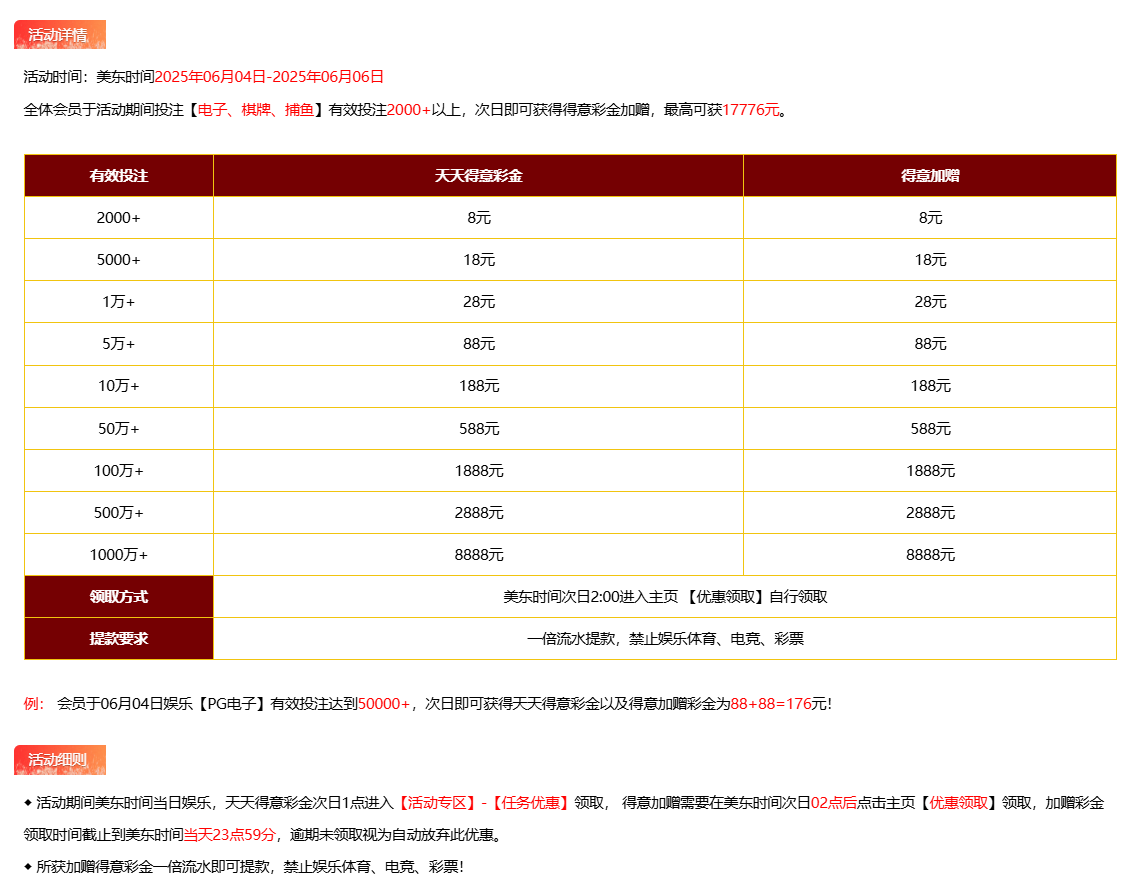Image resolution: width=1133 pixels, height=884 pixels.
Task: Click 188元 in the 得意加赠 column
Action: click(x=930, y=386)
